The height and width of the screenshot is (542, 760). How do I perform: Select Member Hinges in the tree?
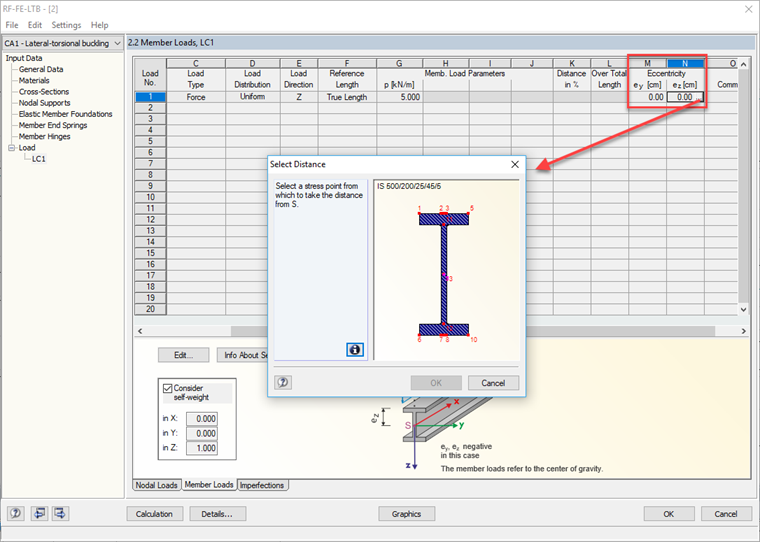click(x=44, y=136)
